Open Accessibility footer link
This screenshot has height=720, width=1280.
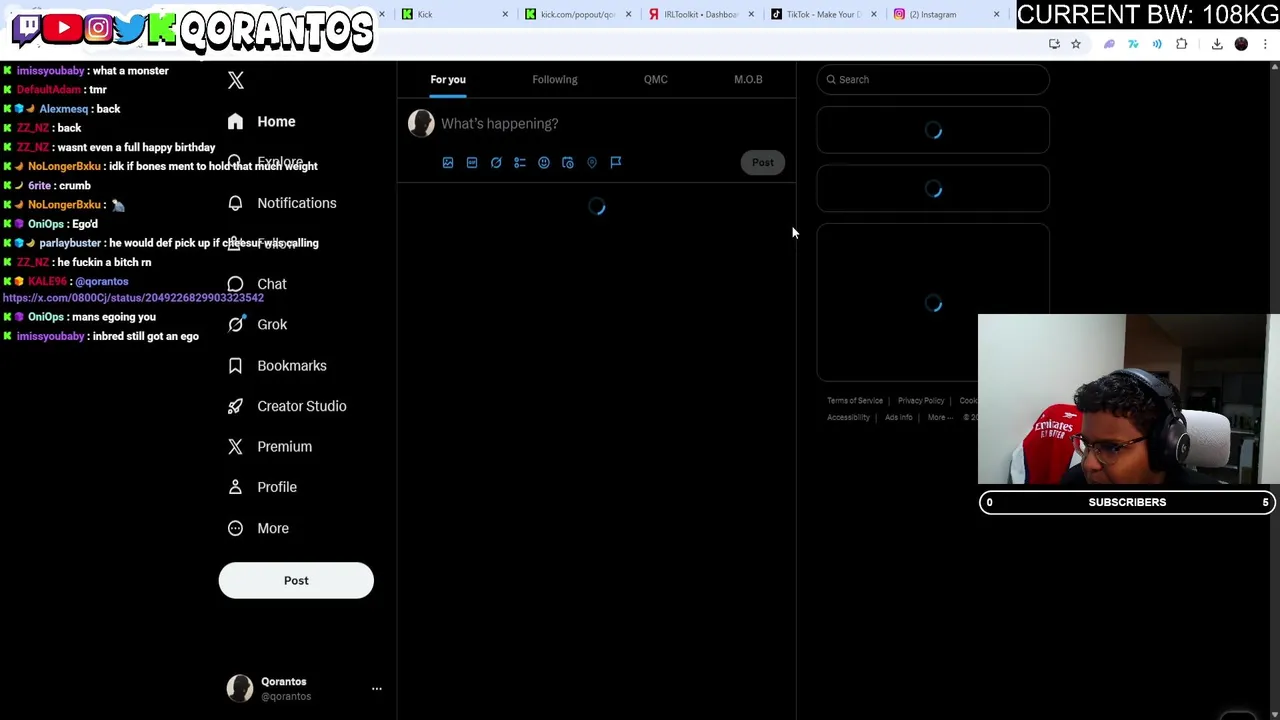tap(848, 418)
